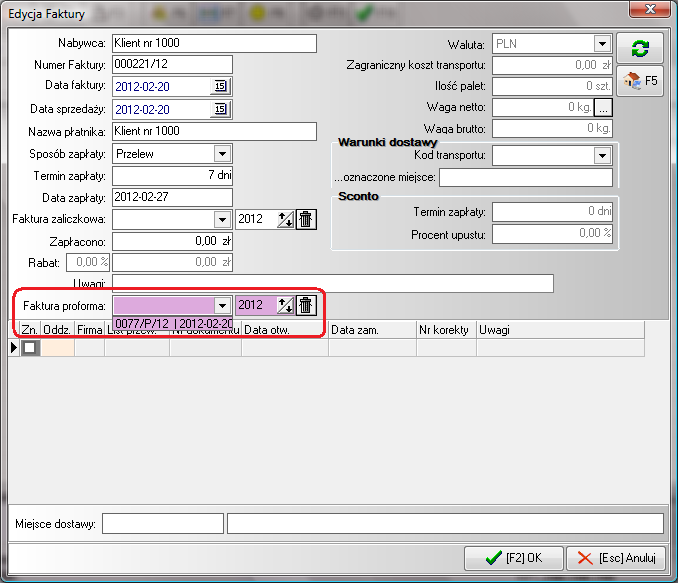Click the Nr korekty column header

click(444, 329)
